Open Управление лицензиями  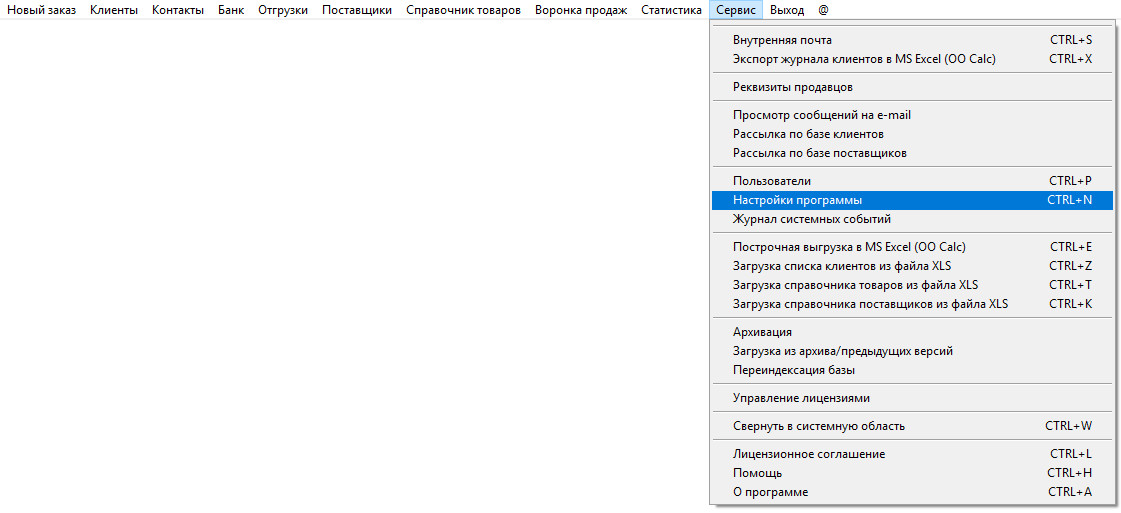point(801,398)
